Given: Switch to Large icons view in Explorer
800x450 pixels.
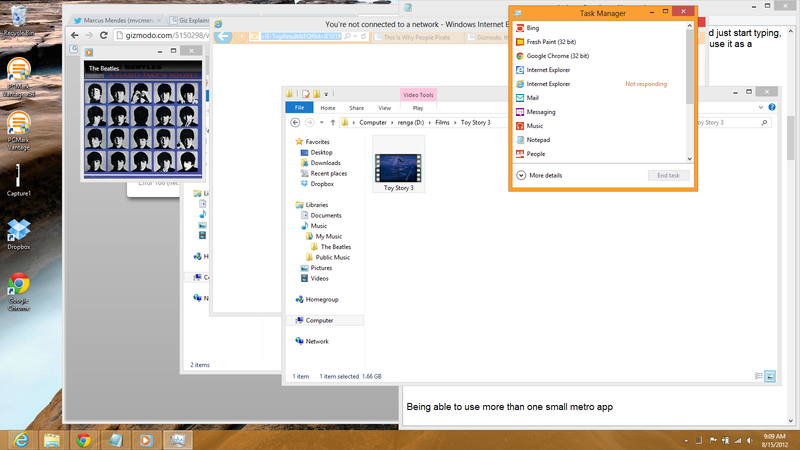Looking at the screenshot, I should (770, 377).
